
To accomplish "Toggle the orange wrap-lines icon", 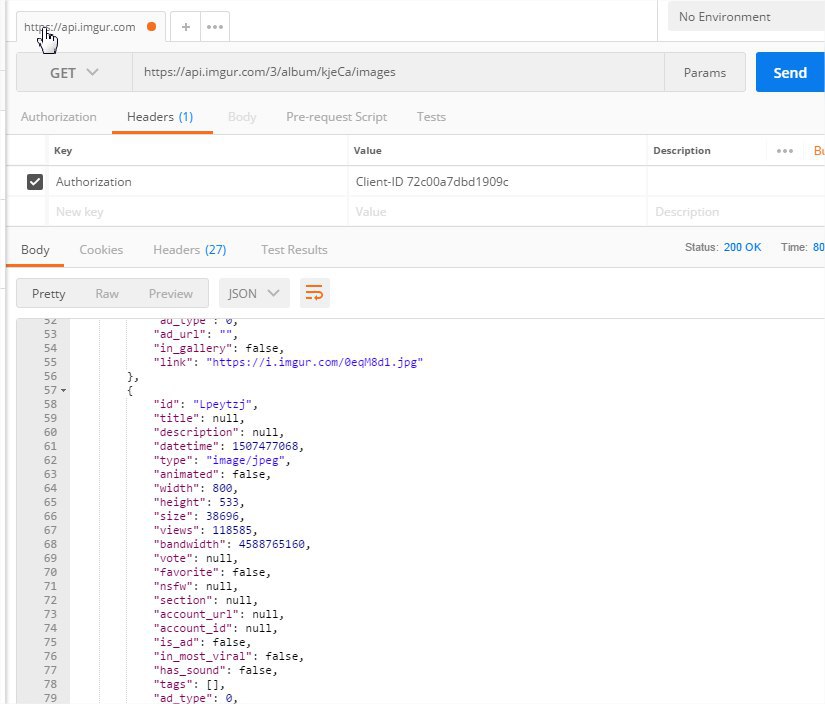I will pos(315,293).
